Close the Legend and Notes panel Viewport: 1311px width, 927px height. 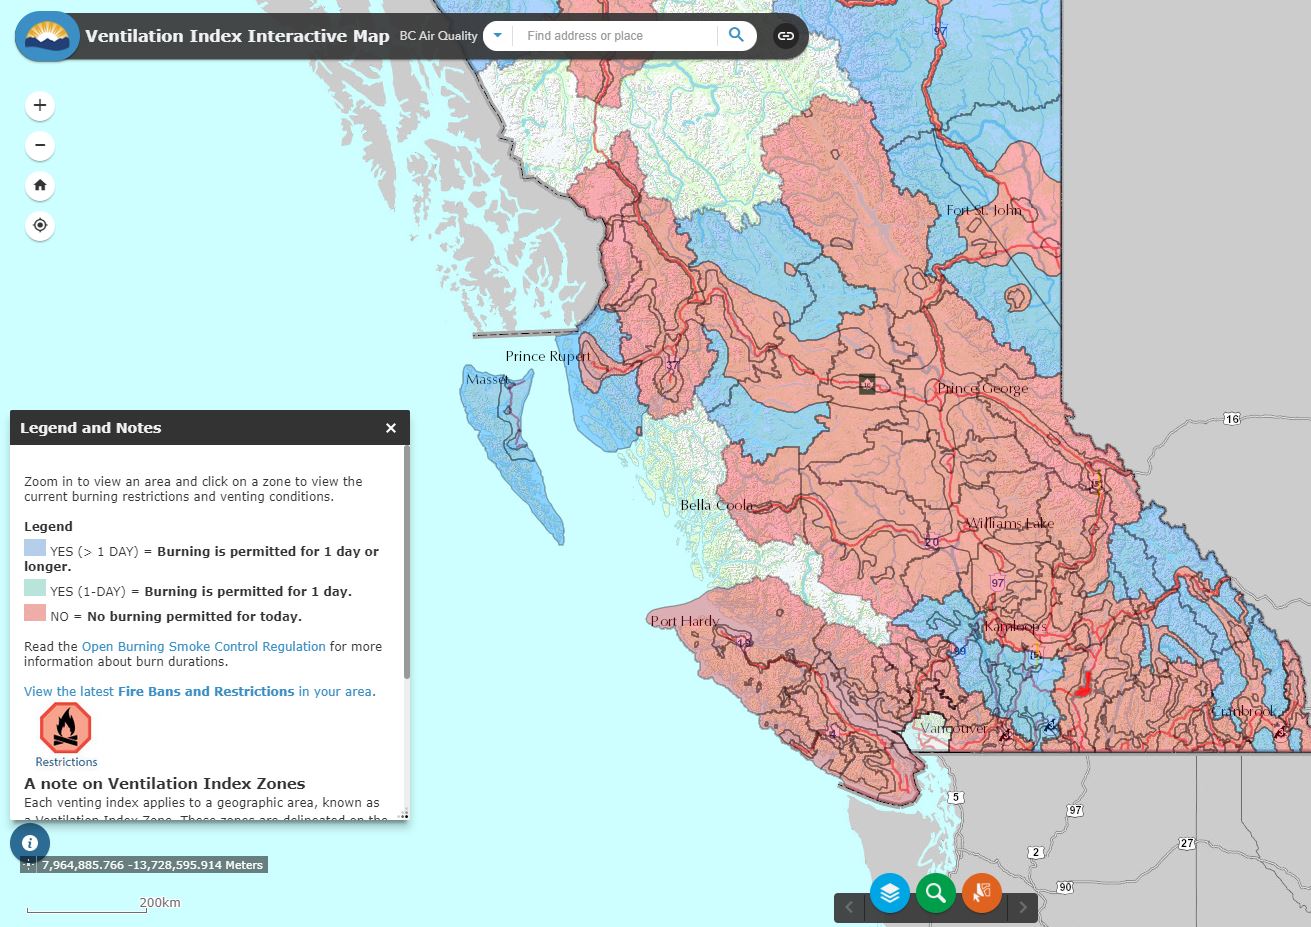tap(391, 428)
